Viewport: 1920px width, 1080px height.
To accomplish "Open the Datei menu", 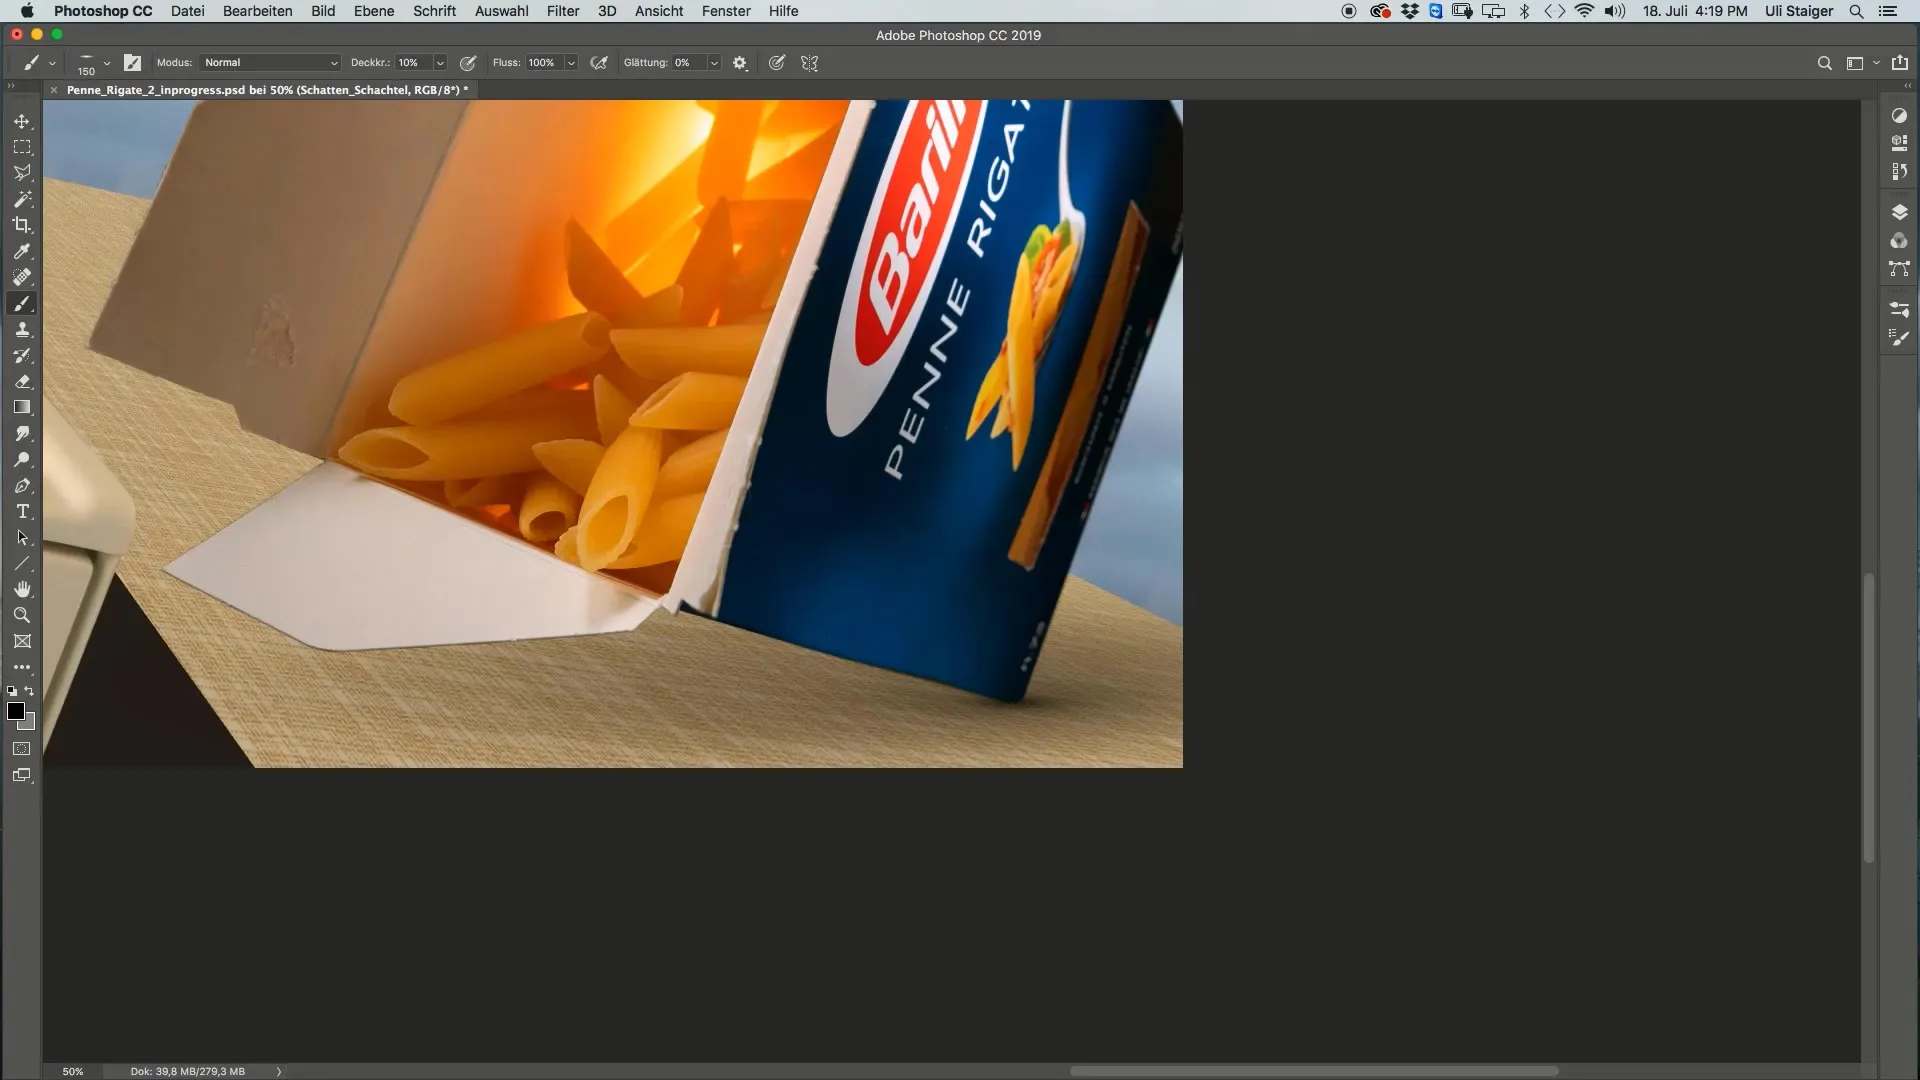I will pyautogui.click(x=187, y=11).
